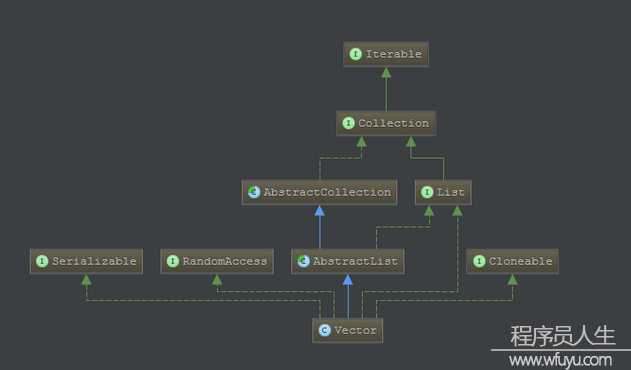The image size is (631, 370).
Task: Click the interface icon on List node
Action: [x=427, y=192]
